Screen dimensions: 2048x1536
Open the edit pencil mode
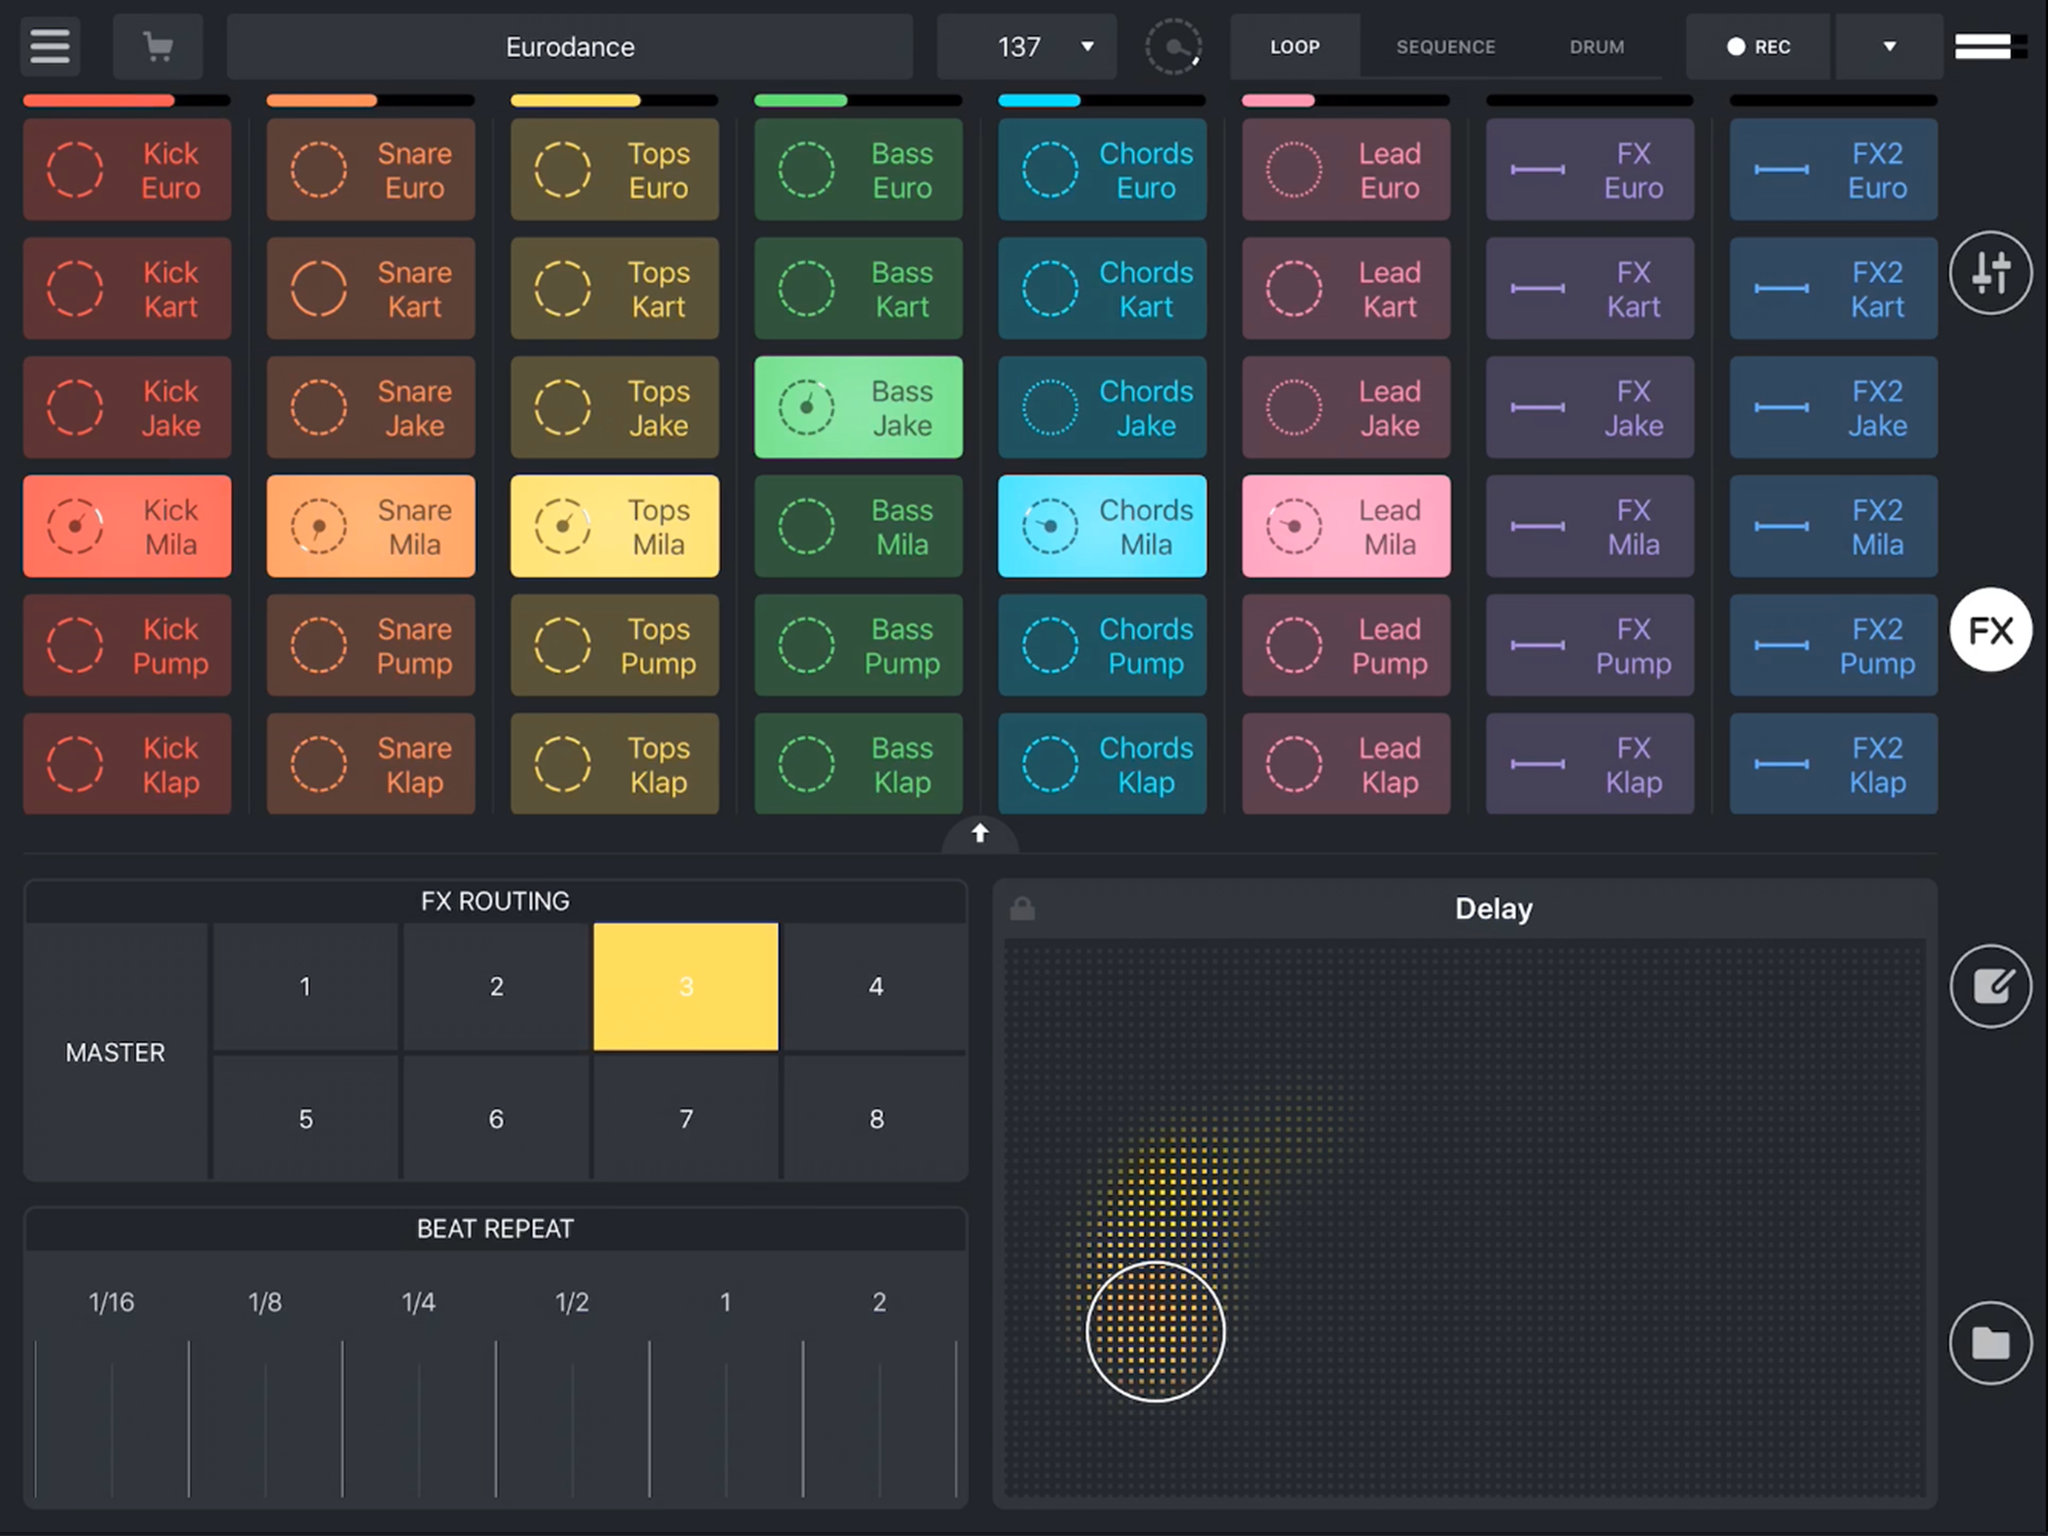(1990, 986)
